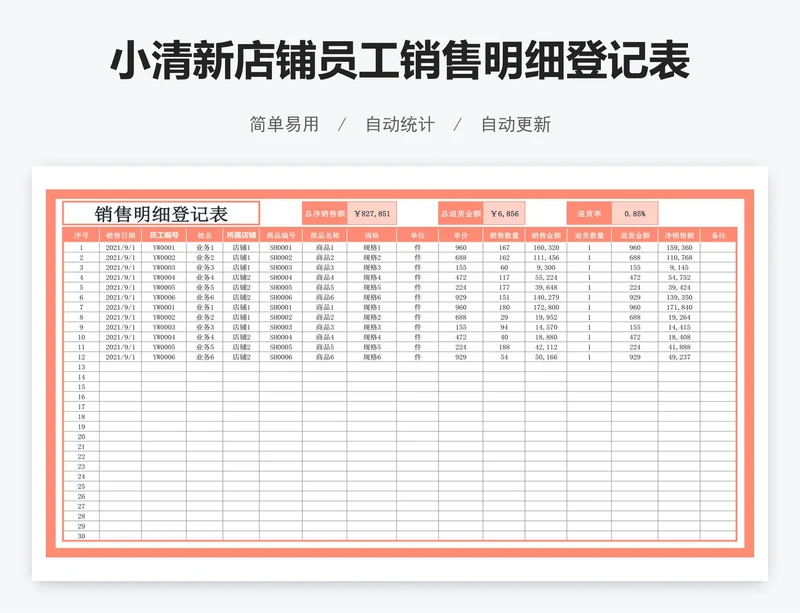Click the 单价 column header
The height and width of the screenshot is (613, 800).
[461, 235]
